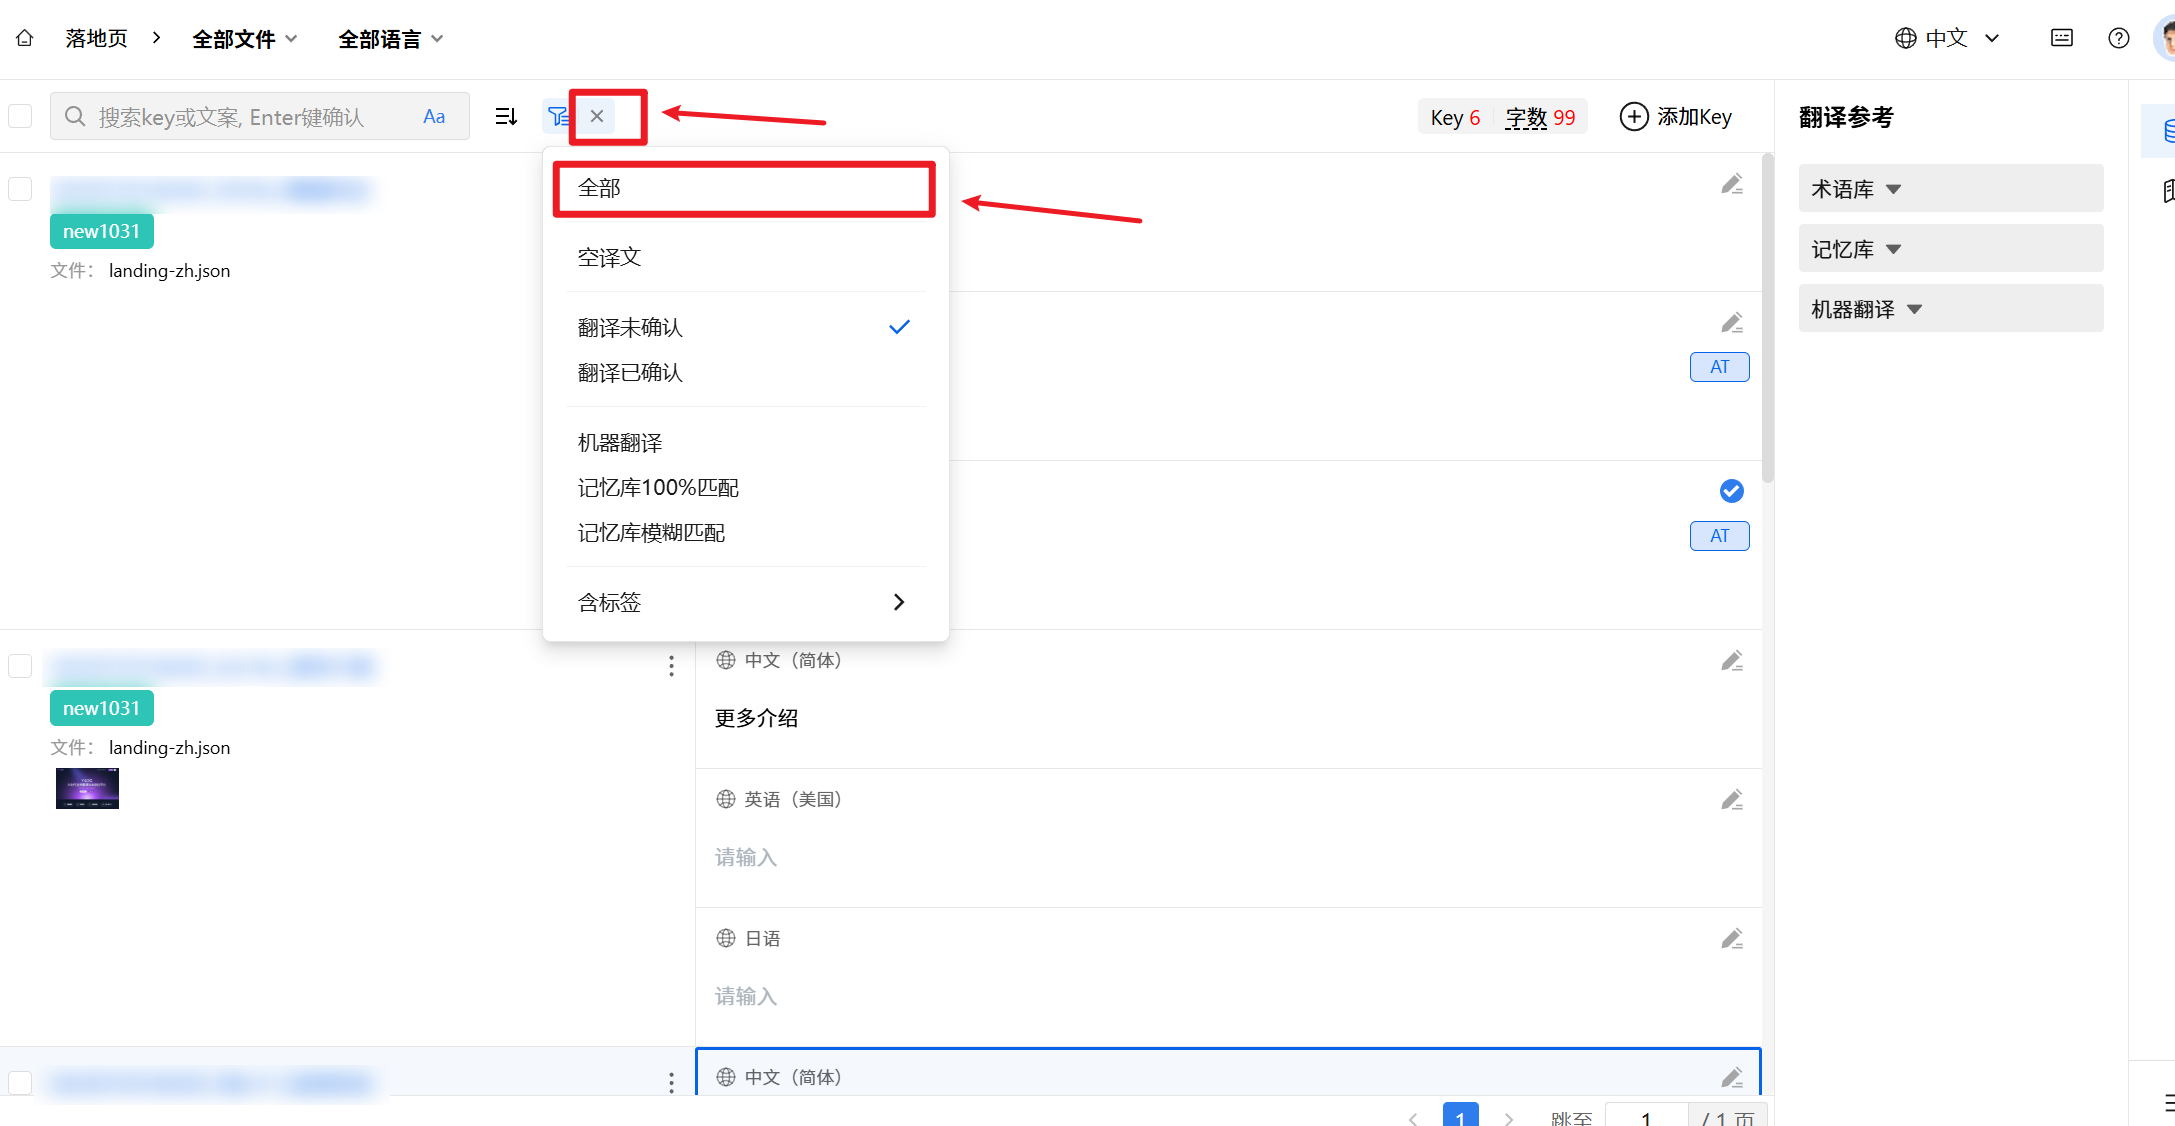Click the blue confirmed checkmark icon
The image size is (2175, 1126).
point(1731,491)
